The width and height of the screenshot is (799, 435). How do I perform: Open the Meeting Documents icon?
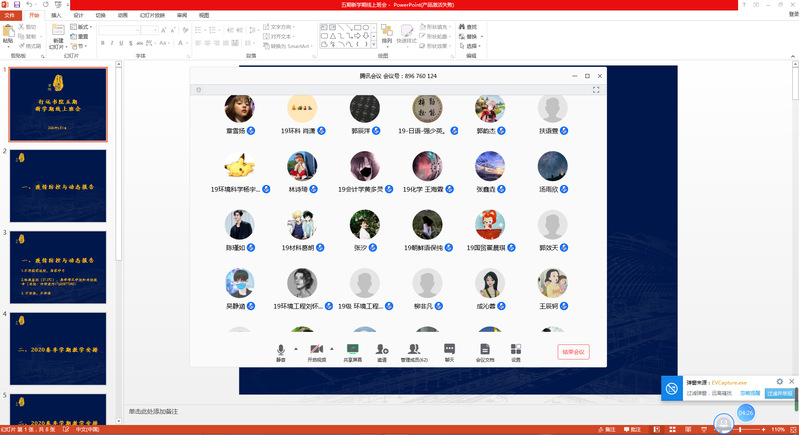[x=484, y=350]
